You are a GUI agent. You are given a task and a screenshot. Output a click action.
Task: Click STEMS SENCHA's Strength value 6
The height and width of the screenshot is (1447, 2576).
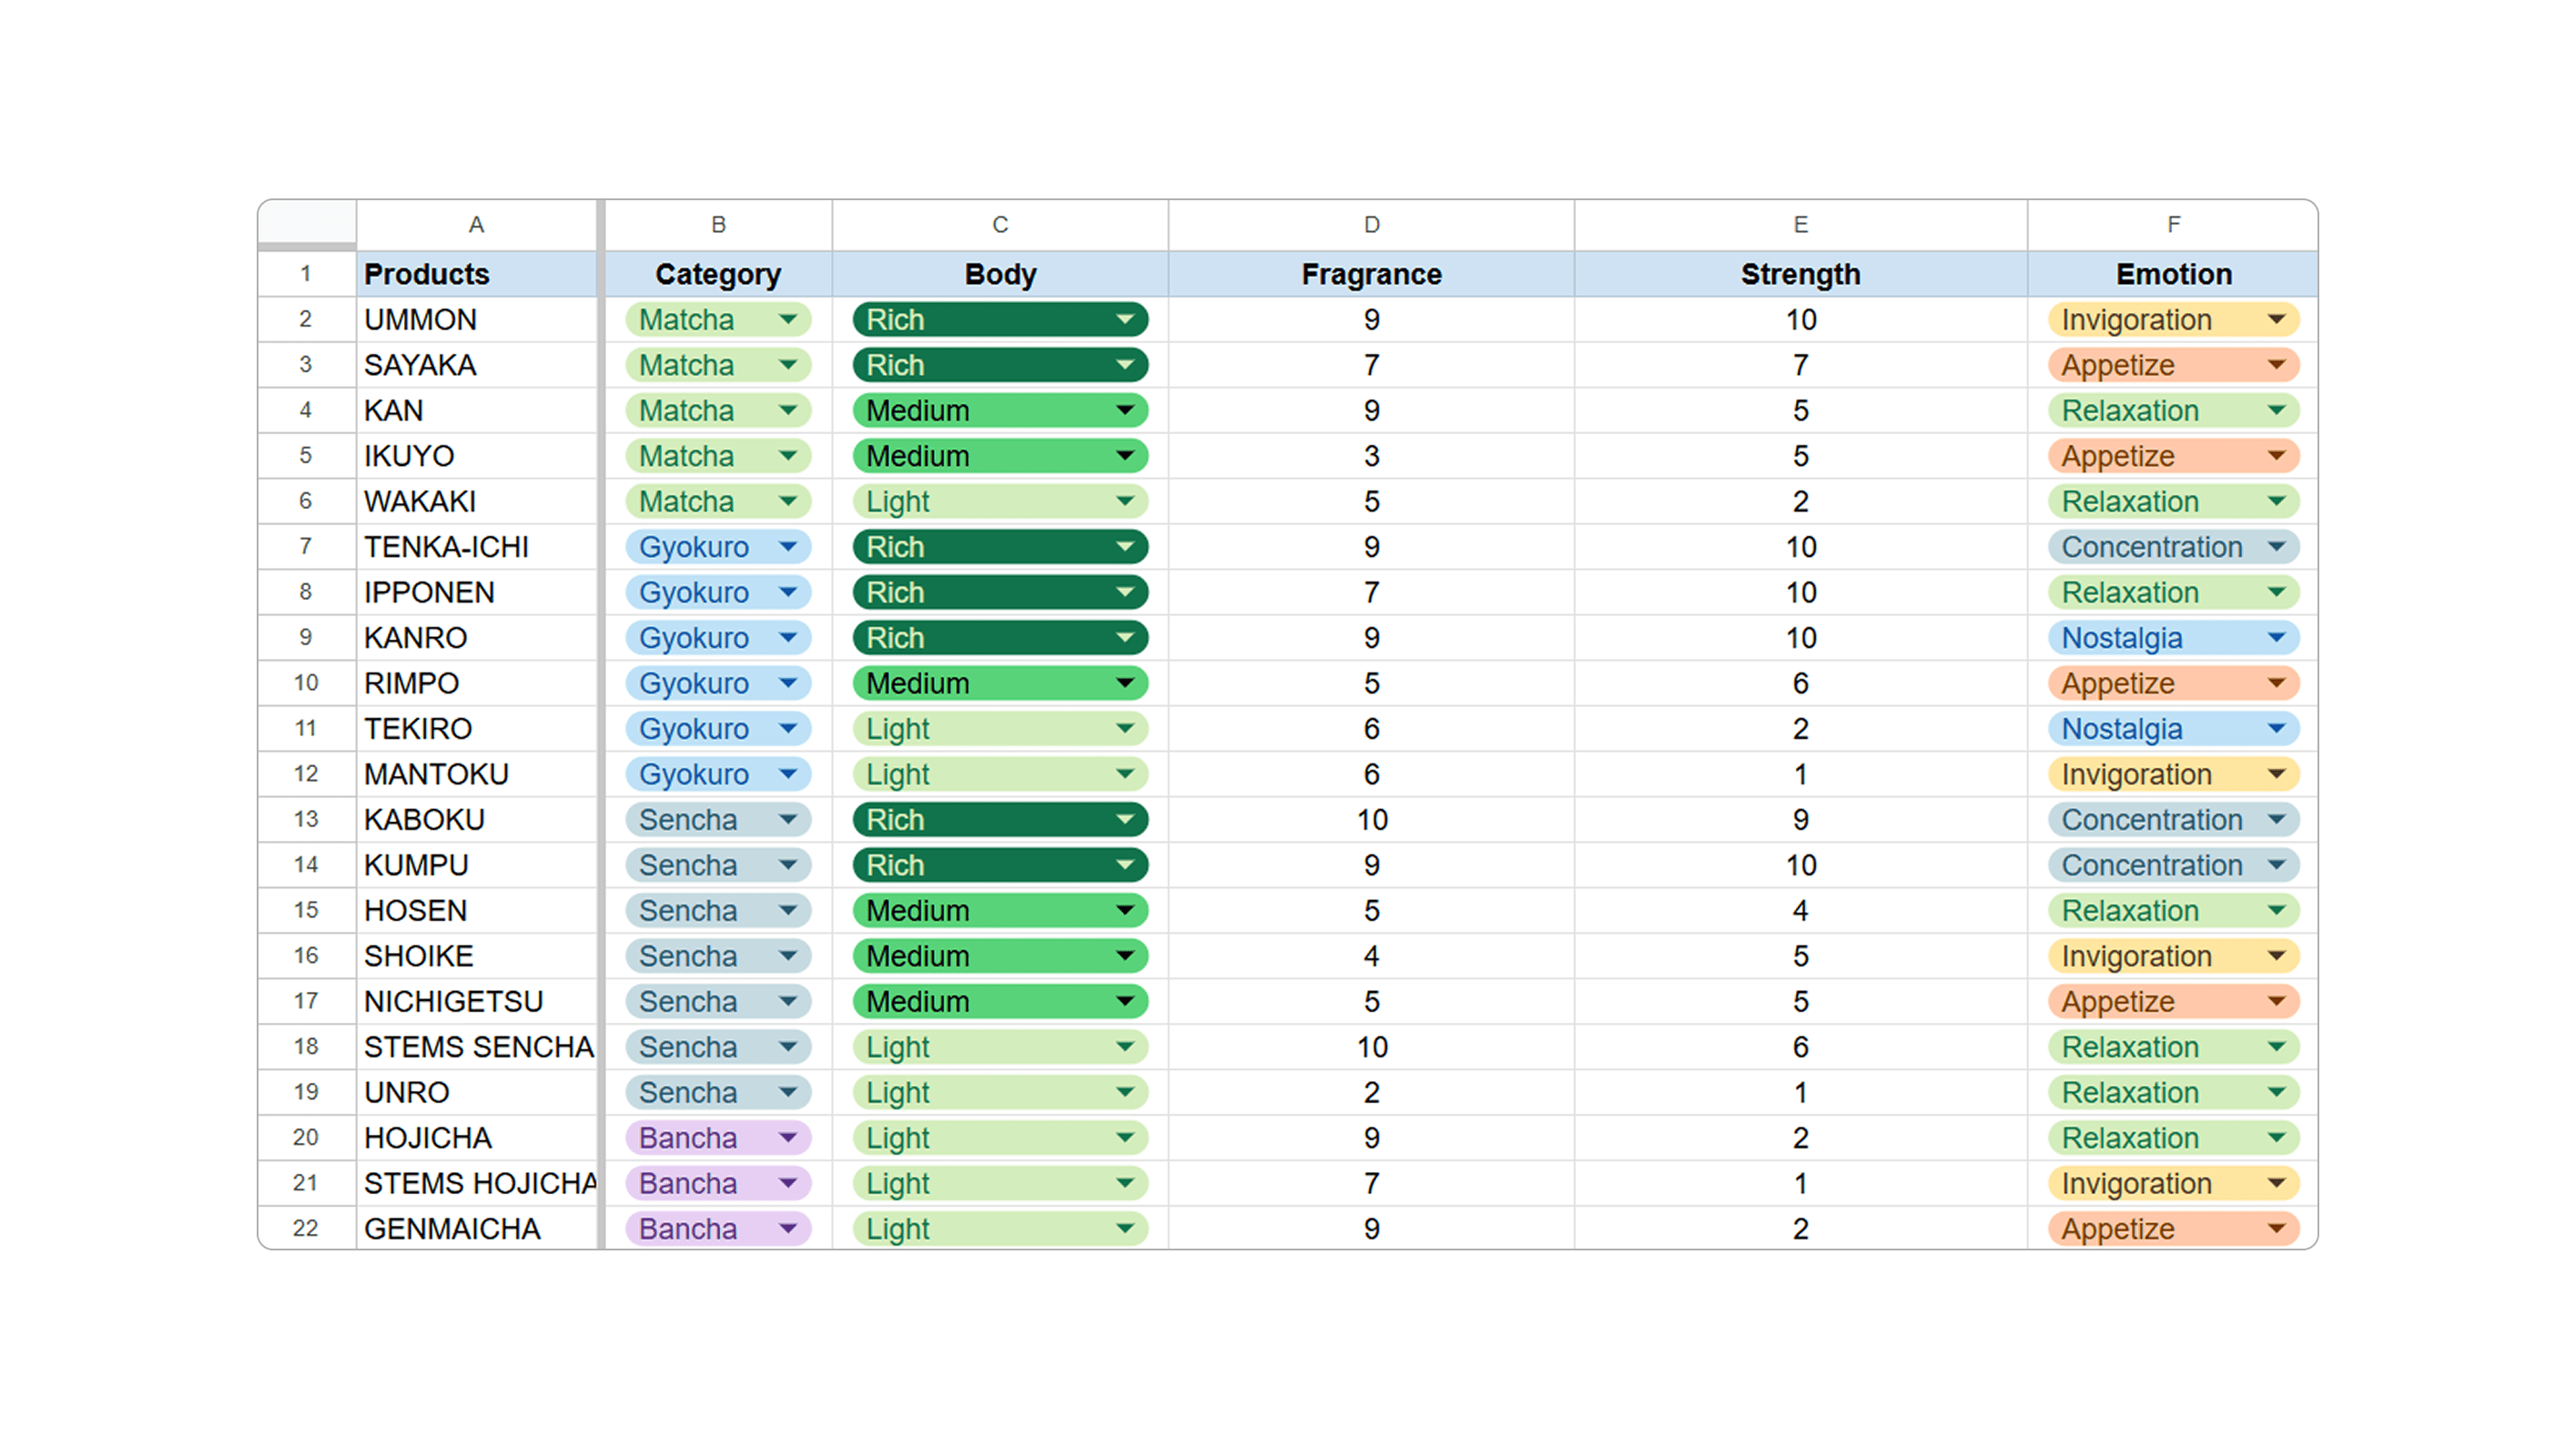1801,1047
